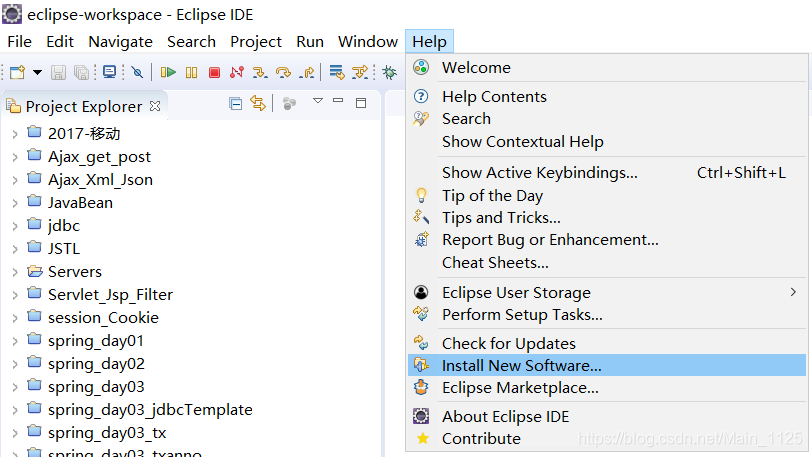Click the Disconnect debug icon
The width and height of the screenshot is (812, 457).
tap(237, 72)
